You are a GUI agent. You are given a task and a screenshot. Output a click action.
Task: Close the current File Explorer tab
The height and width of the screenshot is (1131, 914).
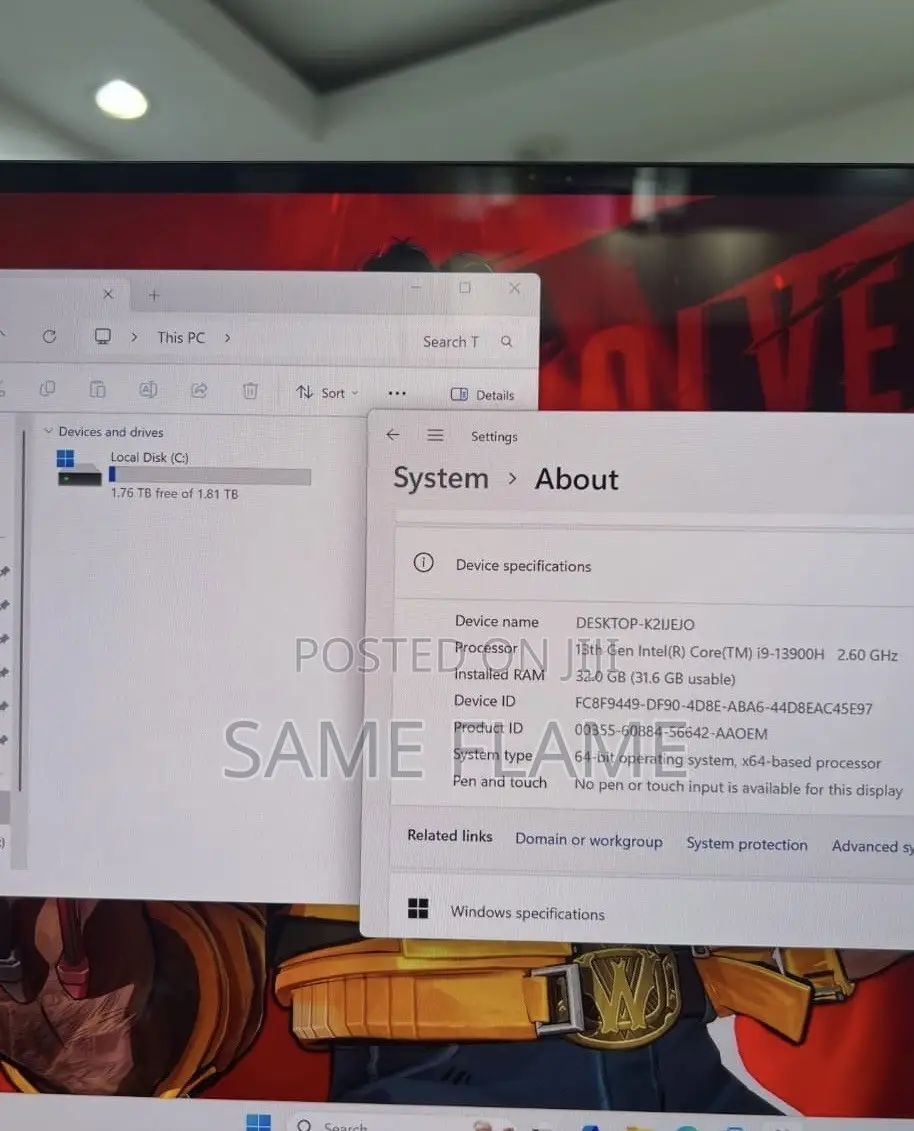pyautogui.click(x=107, y=294)
